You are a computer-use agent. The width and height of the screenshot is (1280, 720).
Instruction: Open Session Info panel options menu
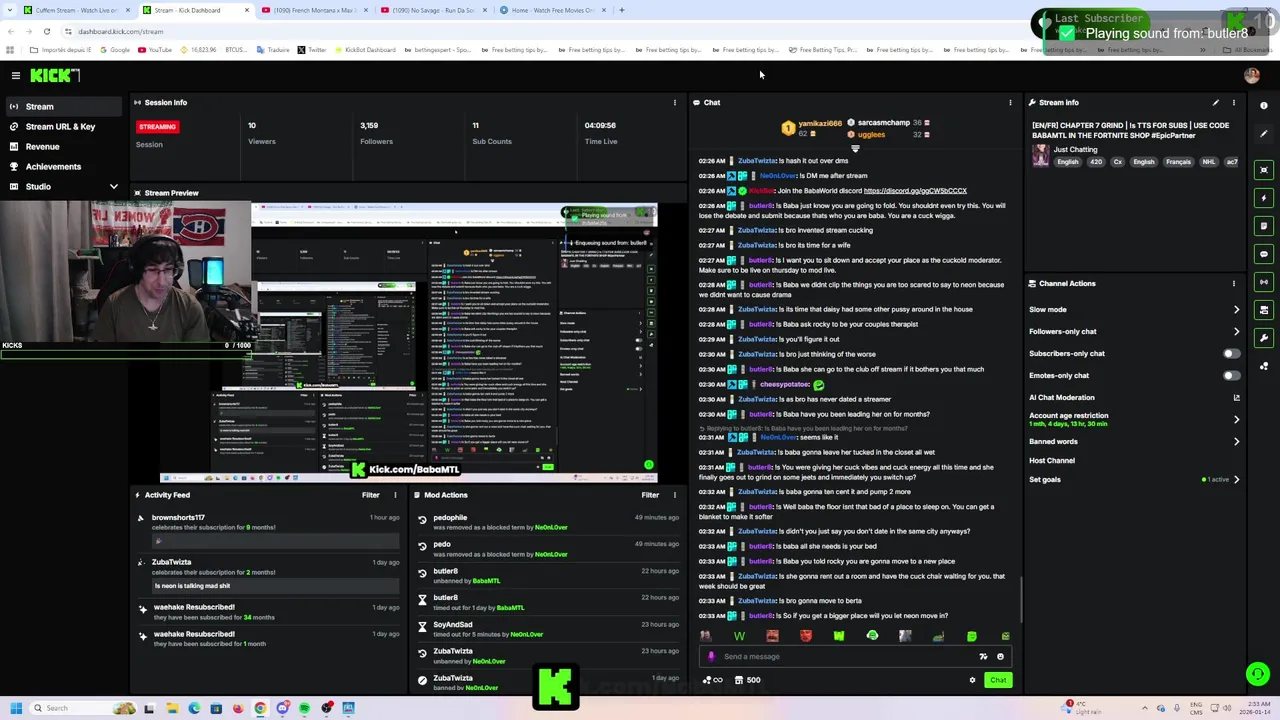click(x=674, y=102)
